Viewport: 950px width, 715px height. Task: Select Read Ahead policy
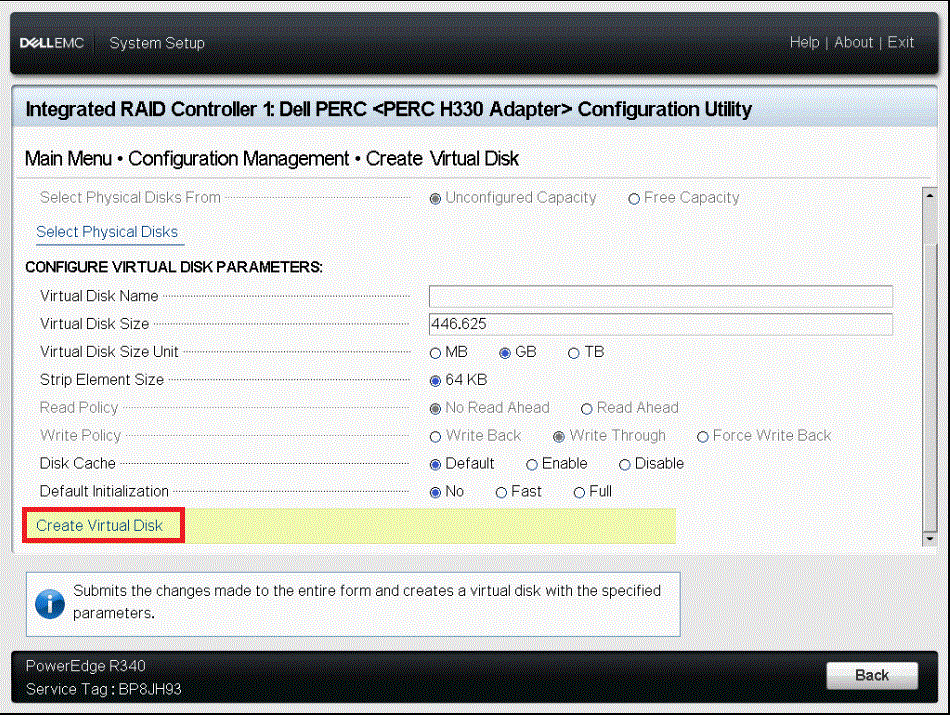pyautogui.click(x=586, y=409)
